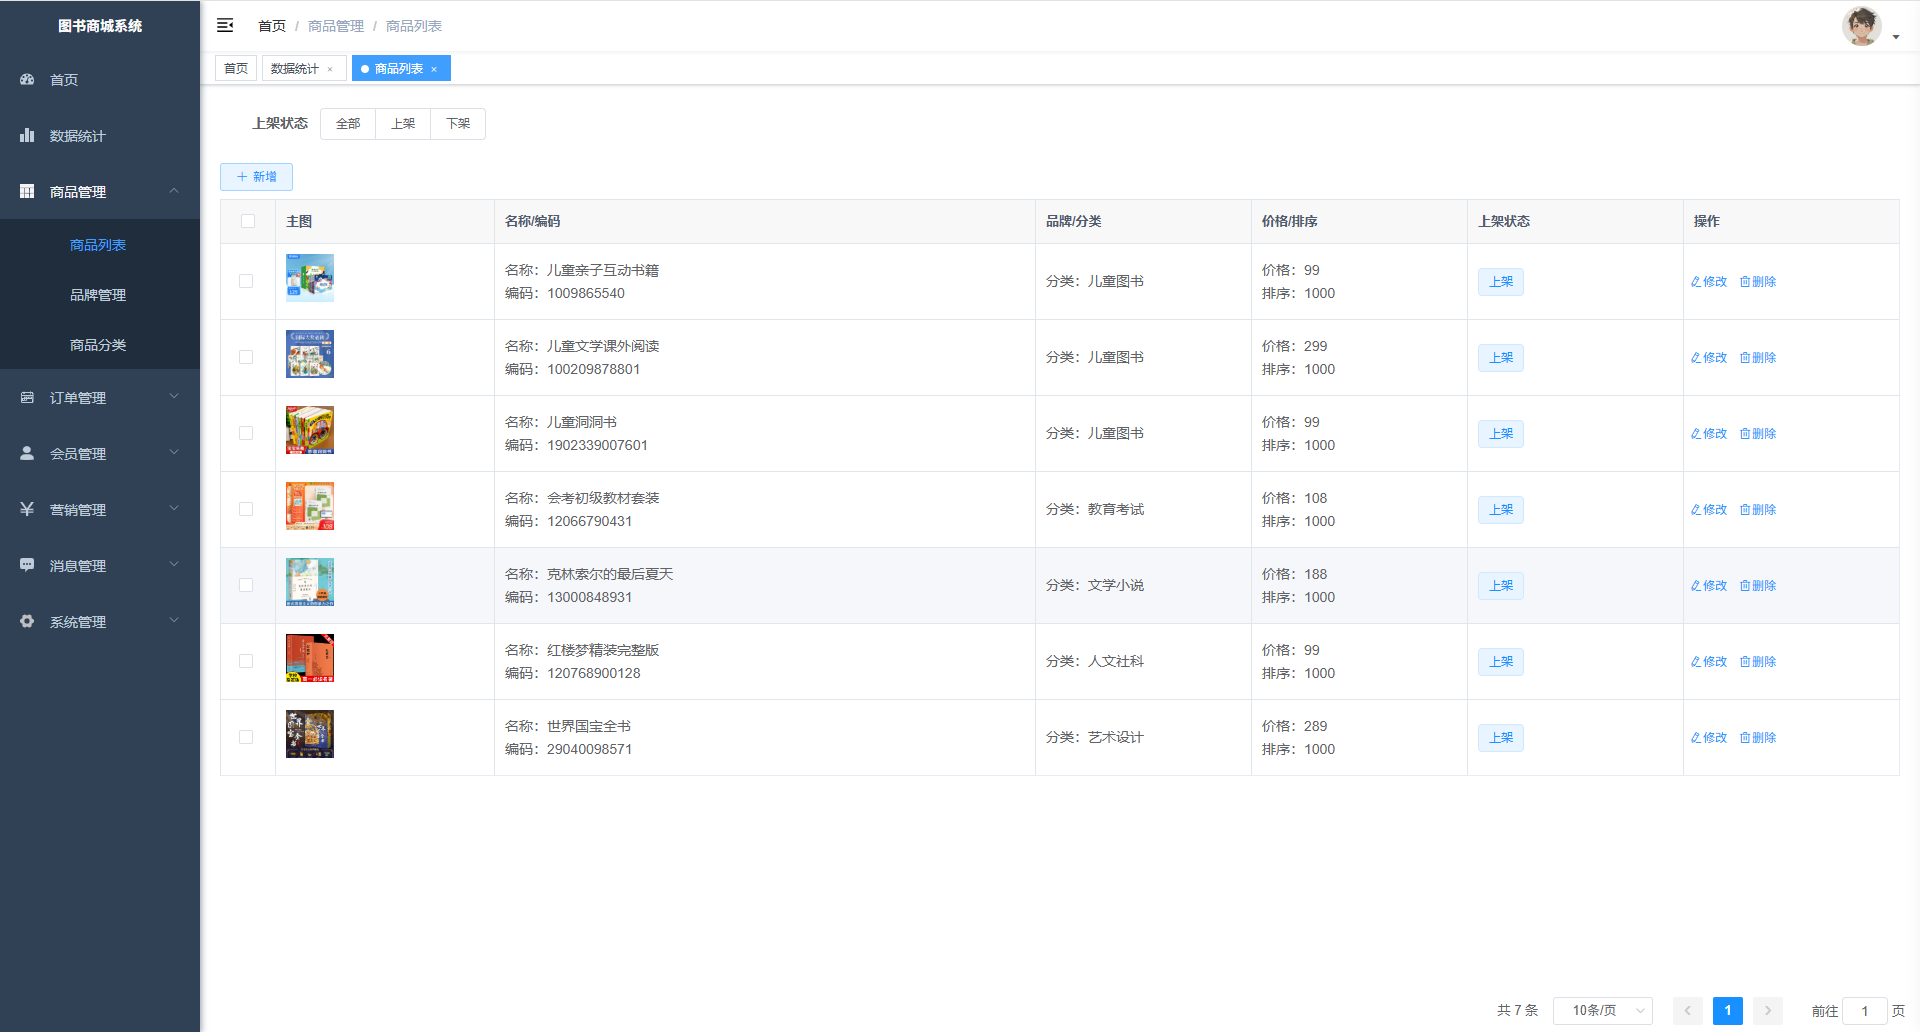Image resolution: width=1920 pixels, height=1032 pixels.
Task: Click the 营销管理 yen icon
Action: point(27,509)
